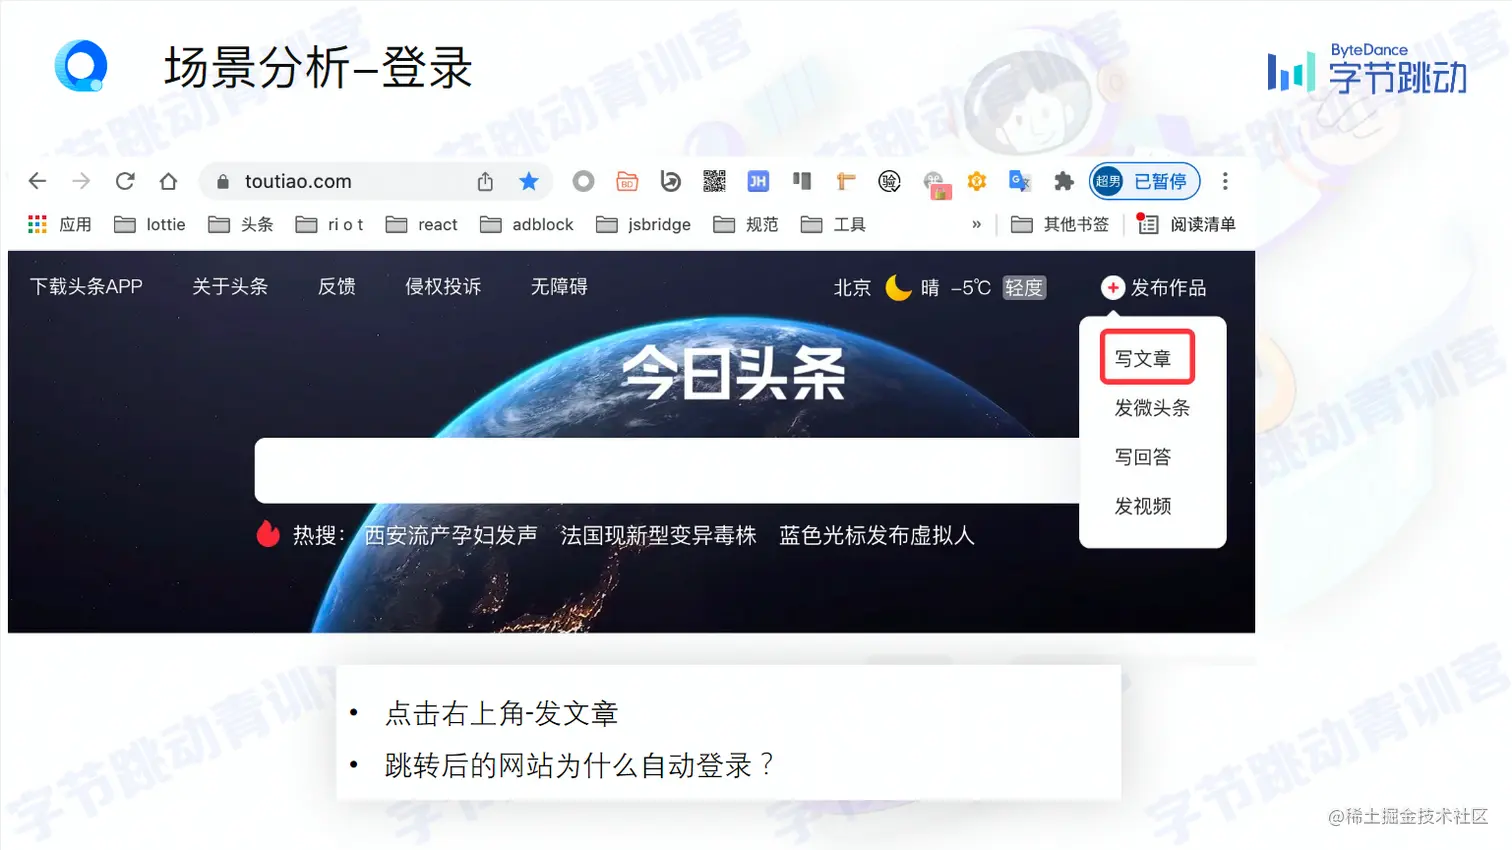Click the share icon in address bar
This screenshot has height=850, width=1512.
coord(485,181)
